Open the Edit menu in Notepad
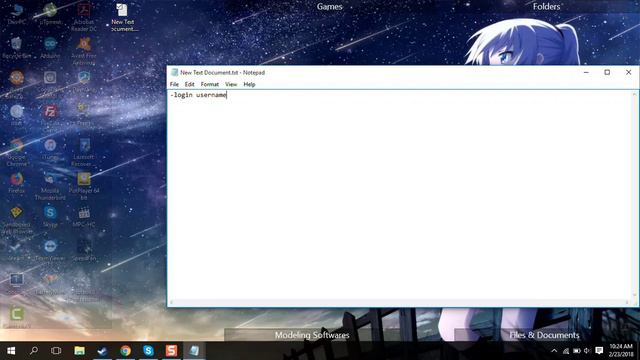Screen dimensions: 640x360 (189, 84)
